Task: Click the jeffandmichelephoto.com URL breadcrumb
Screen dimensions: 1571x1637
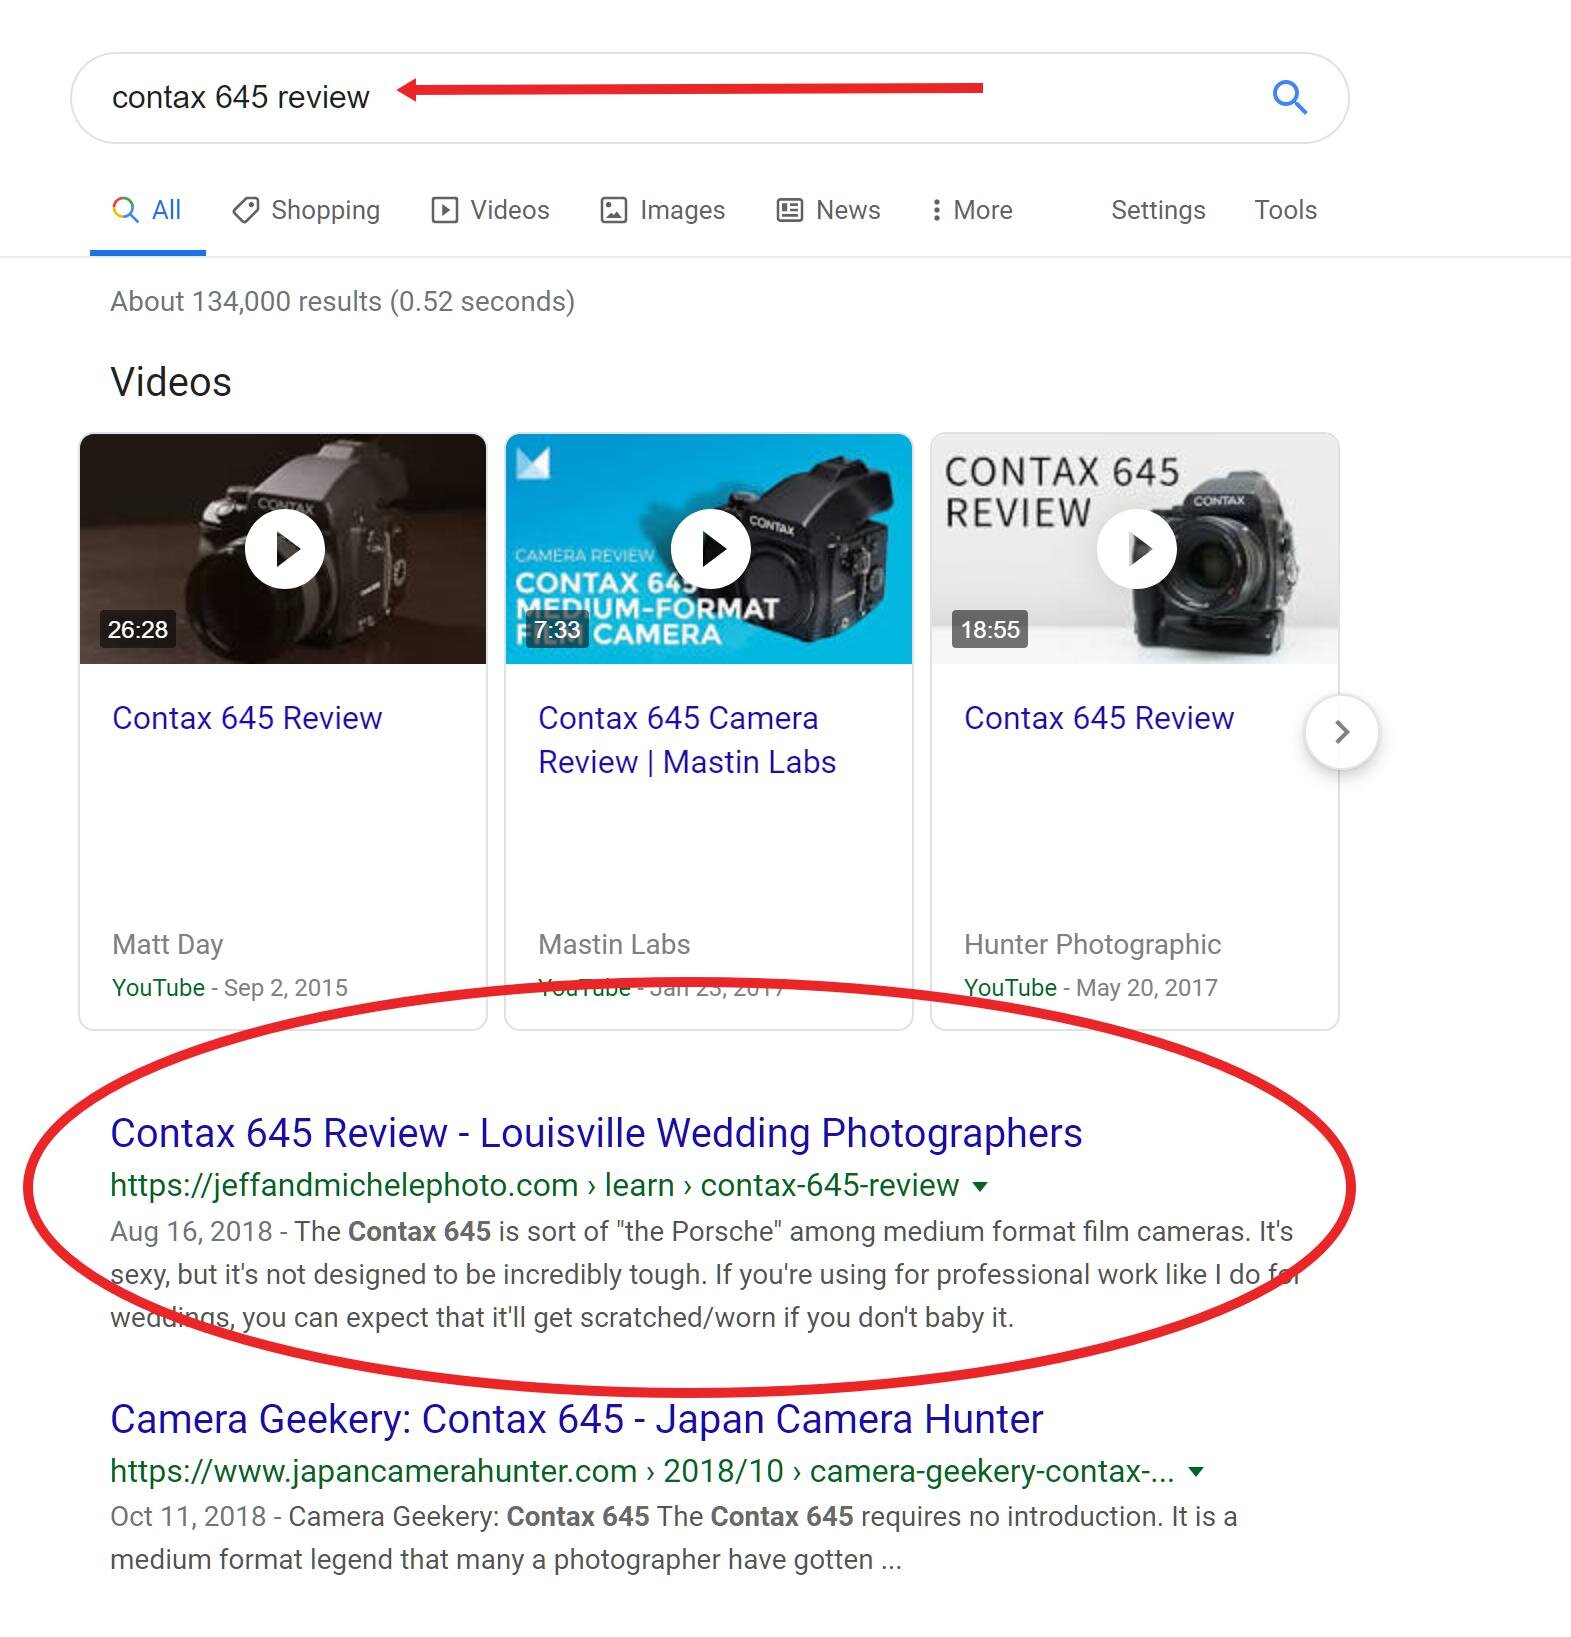Action: pos(534,1185)
